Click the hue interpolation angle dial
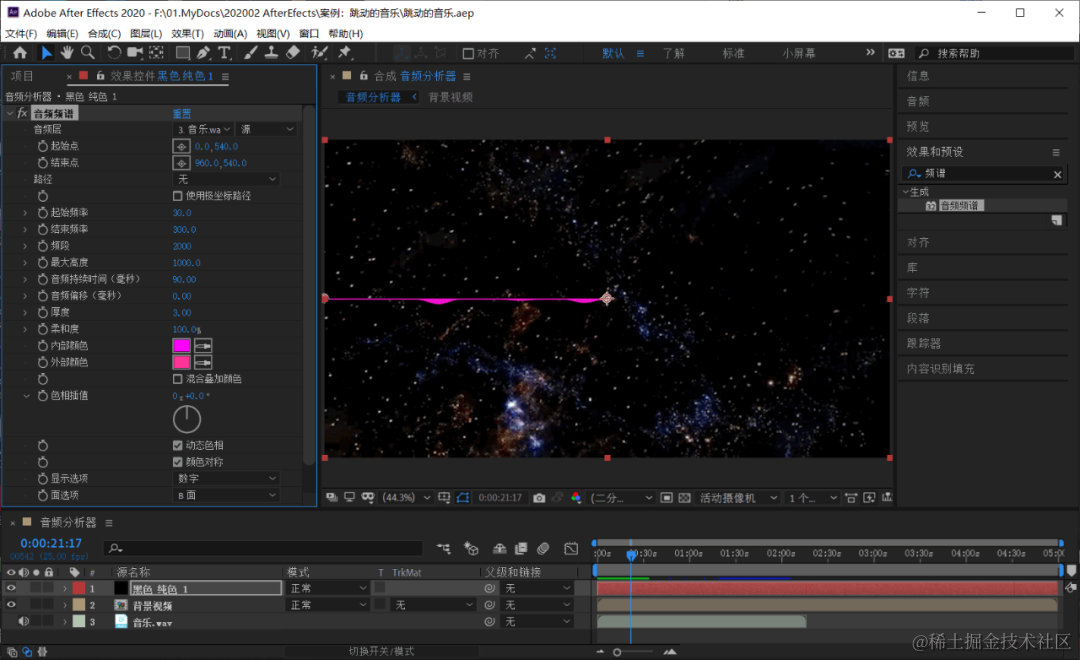The height and width of the screenshot is (660, 1080). (187, 419)
